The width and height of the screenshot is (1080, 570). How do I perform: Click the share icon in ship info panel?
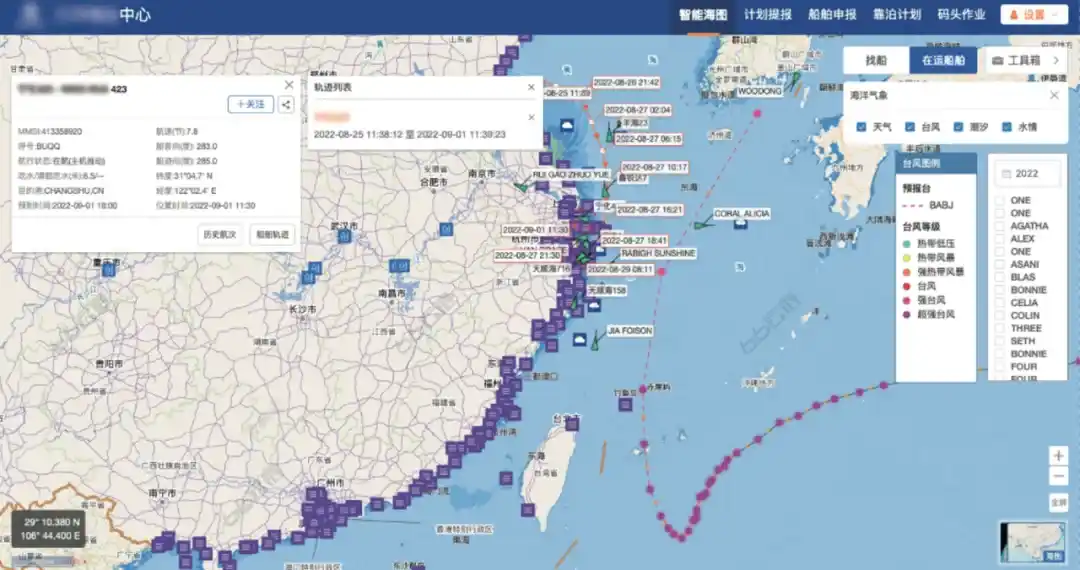[x=286, y=104]
